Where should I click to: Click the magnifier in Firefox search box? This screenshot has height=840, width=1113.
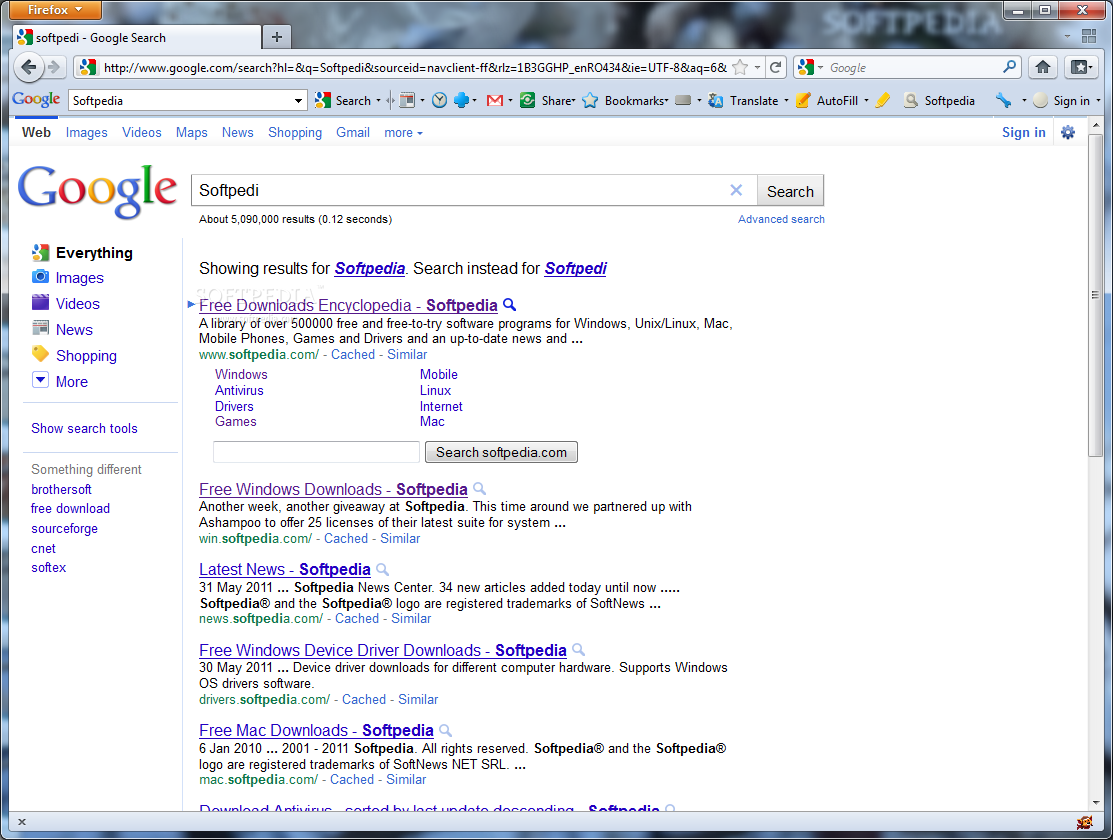pyautogui.click(x=1009, y=67)
